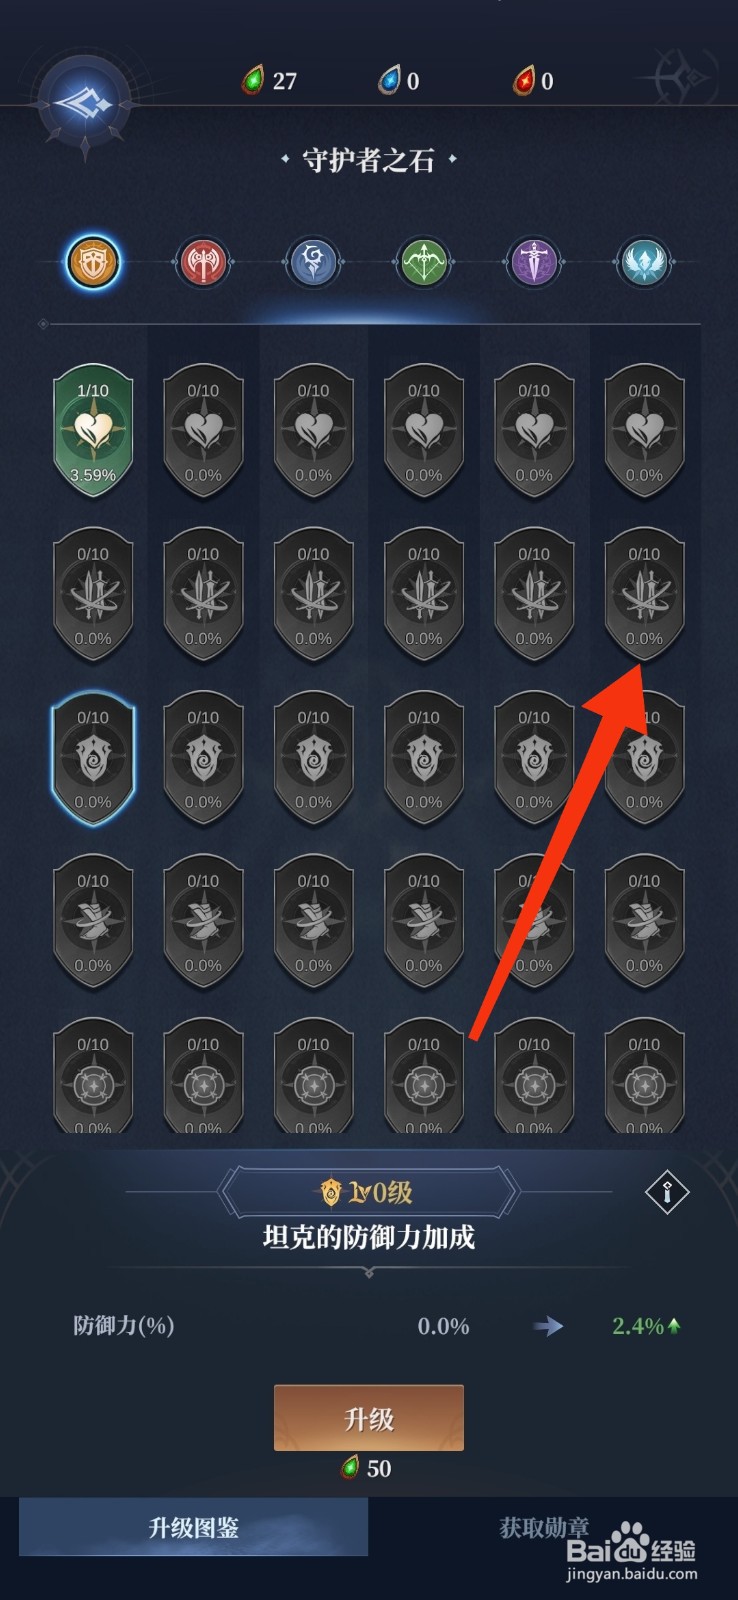This screenshot has height=1600, width=738.
Task: Select the first 0/10 boot stone in fourth row
Action: pos(93,922)
